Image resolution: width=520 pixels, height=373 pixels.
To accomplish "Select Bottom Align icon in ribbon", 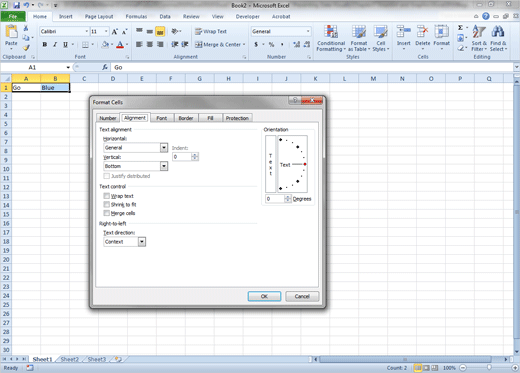I will [x=160, y=32].
